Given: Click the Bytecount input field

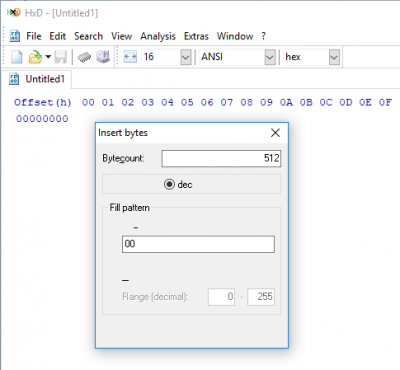Looking at the screenshot, I should 221,158.
